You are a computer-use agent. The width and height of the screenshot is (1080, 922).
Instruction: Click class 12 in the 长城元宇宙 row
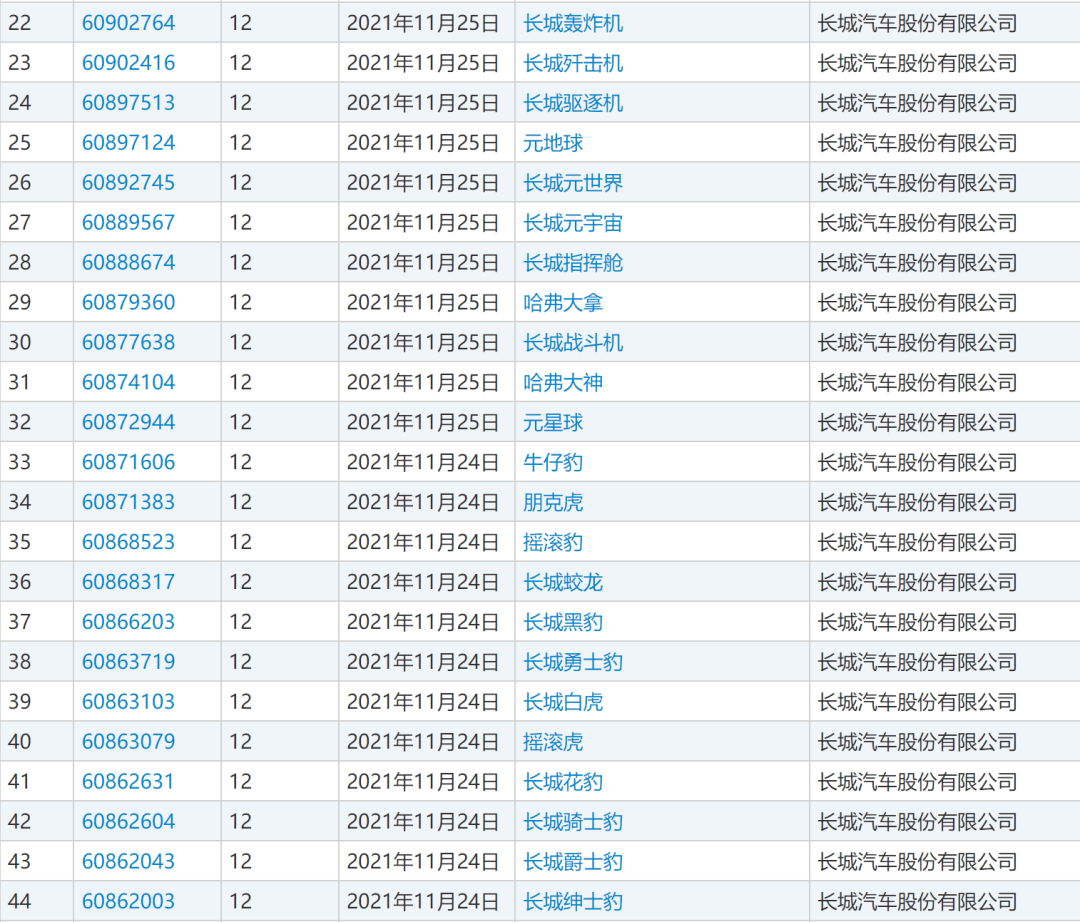240,222
